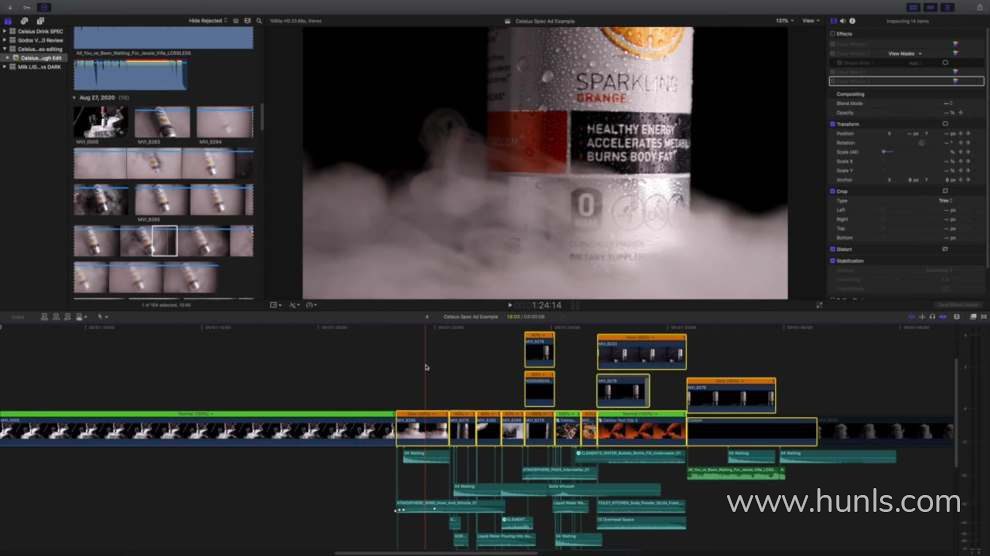
Task: Open the media import window icon
Action: (9, 8)
